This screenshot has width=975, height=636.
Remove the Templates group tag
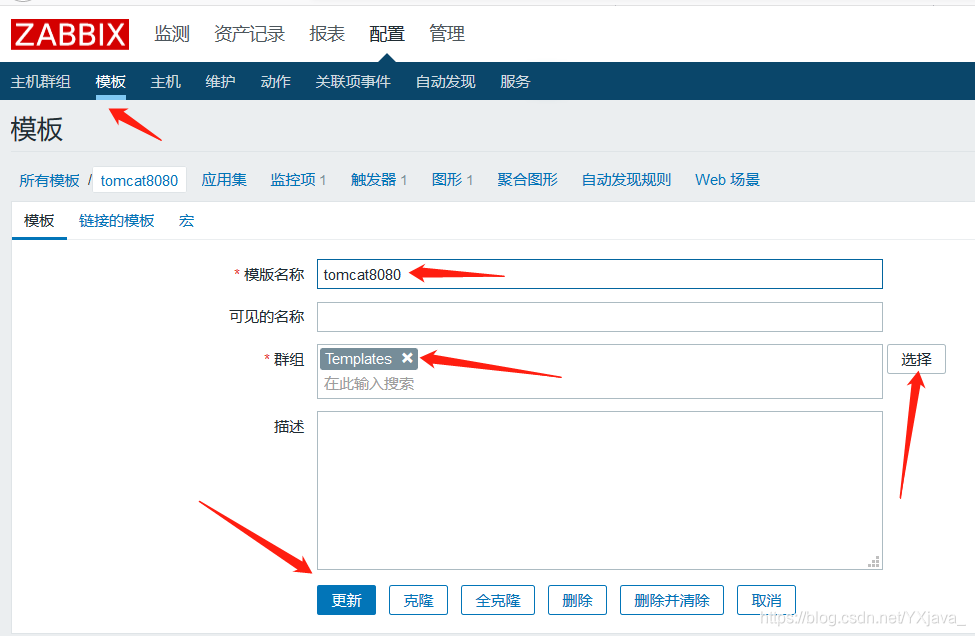tap(407, 358)
